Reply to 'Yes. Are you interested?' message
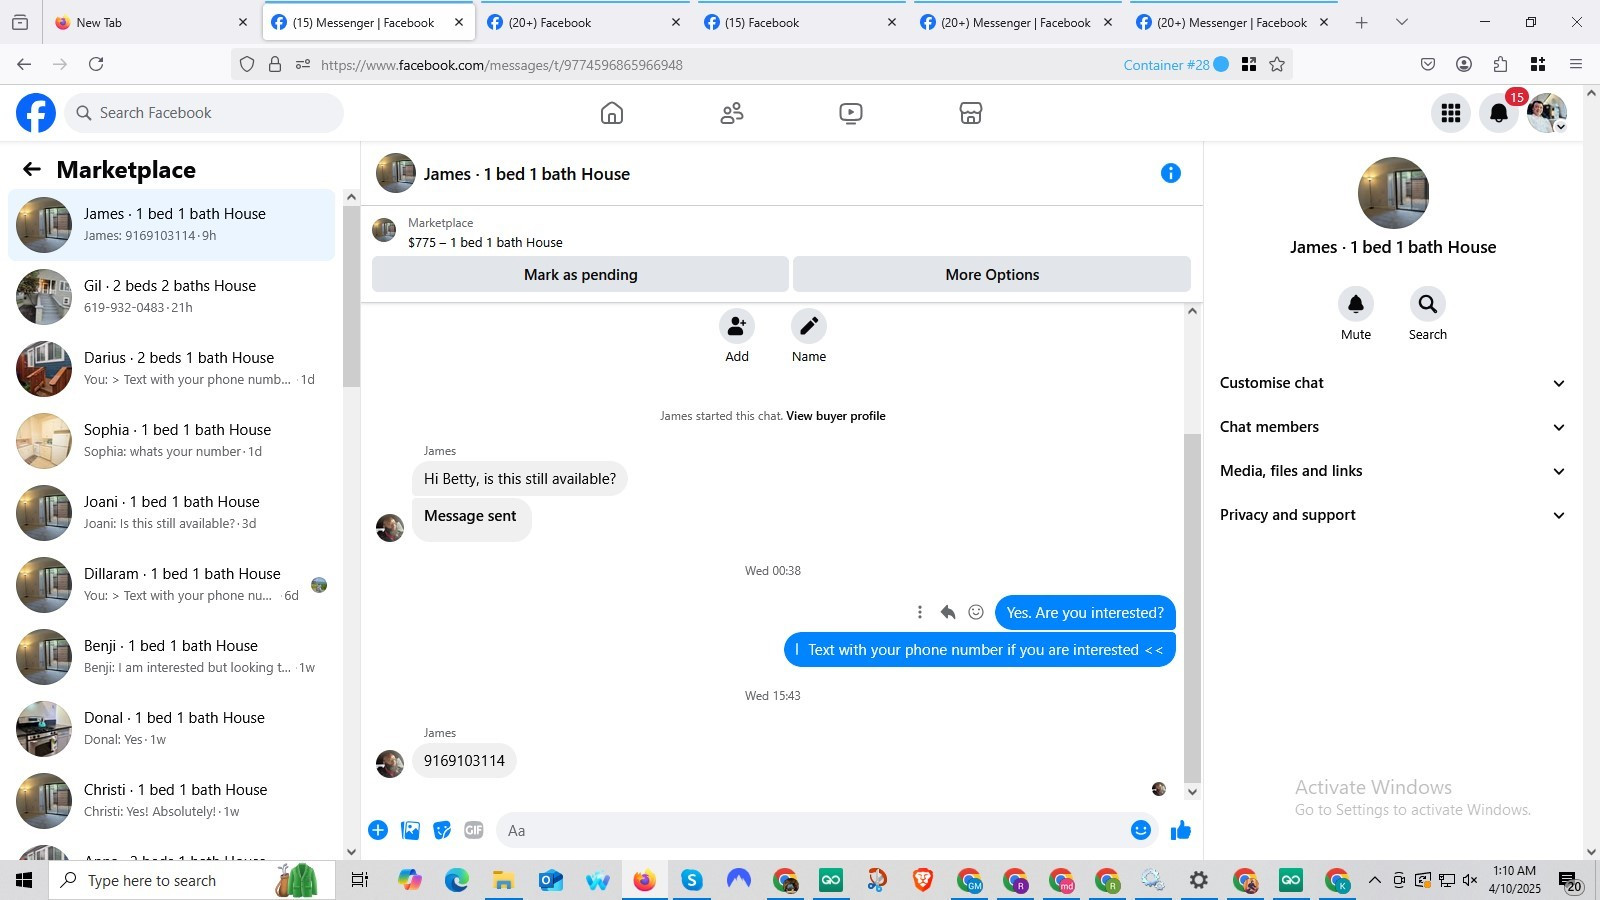Screen dimensions: 1600x900 [x=948, y=612]
